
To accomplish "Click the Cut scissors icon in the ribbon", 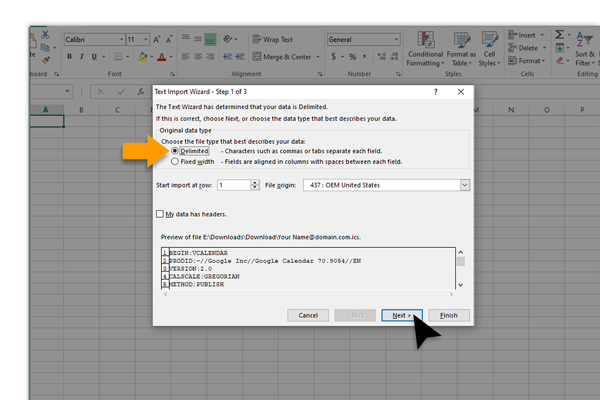I will pos(46,35).
